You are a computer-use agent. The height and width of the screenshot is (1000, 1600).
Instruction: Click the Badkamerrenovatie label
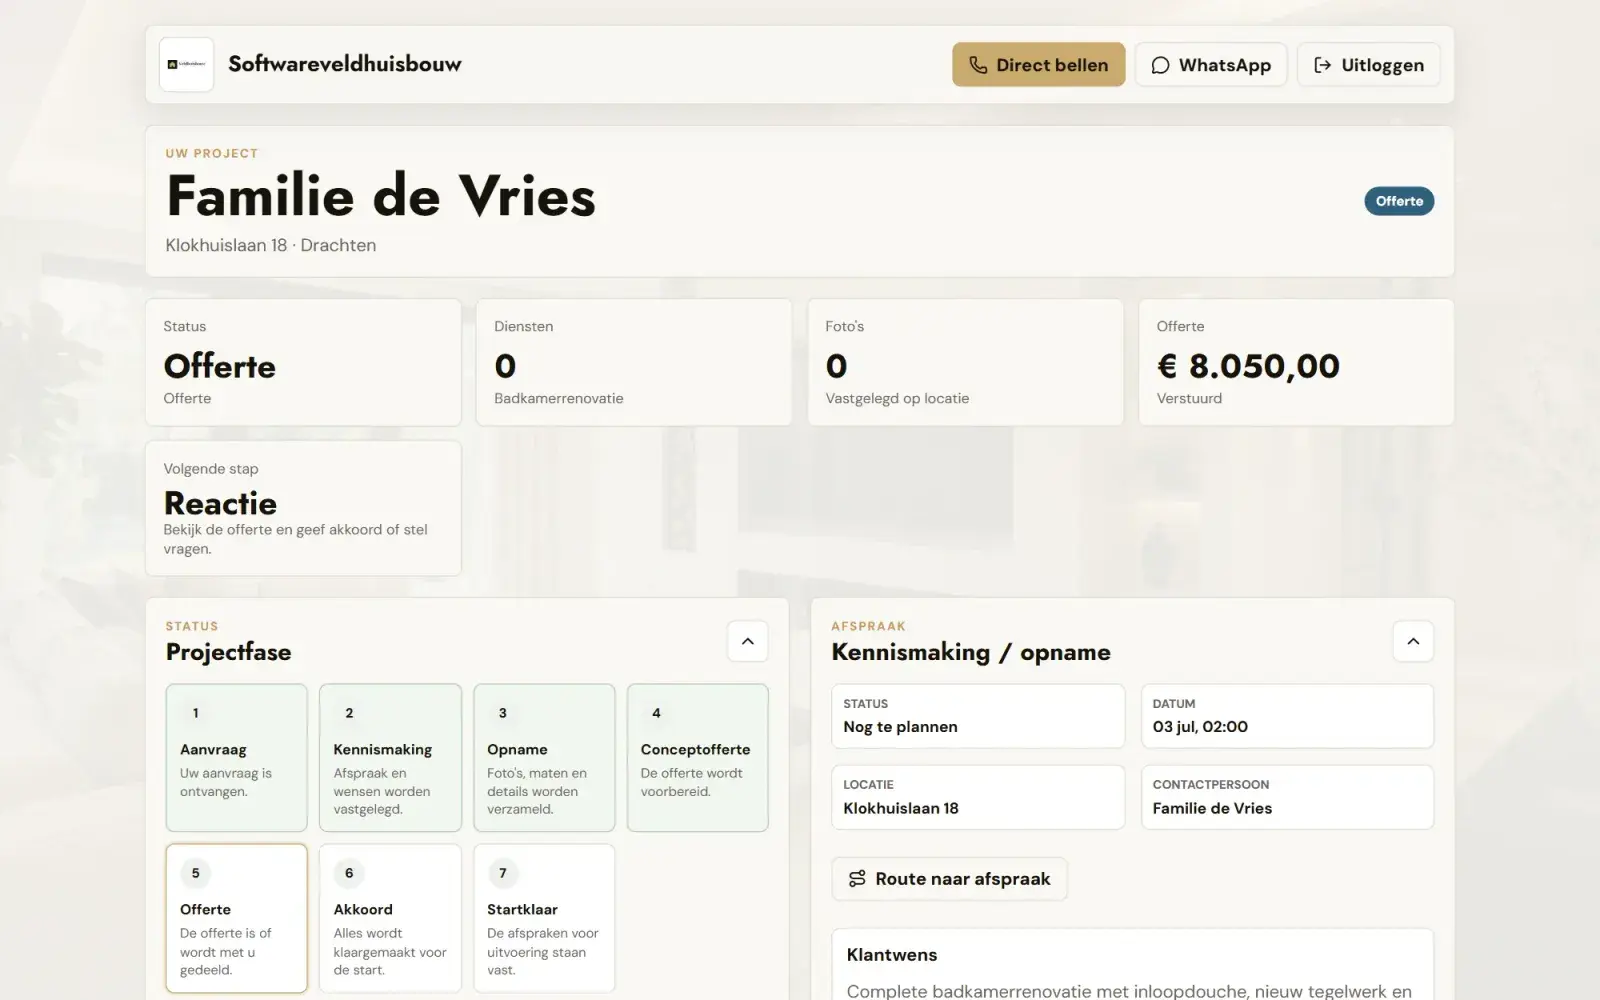tap(559, 398)
